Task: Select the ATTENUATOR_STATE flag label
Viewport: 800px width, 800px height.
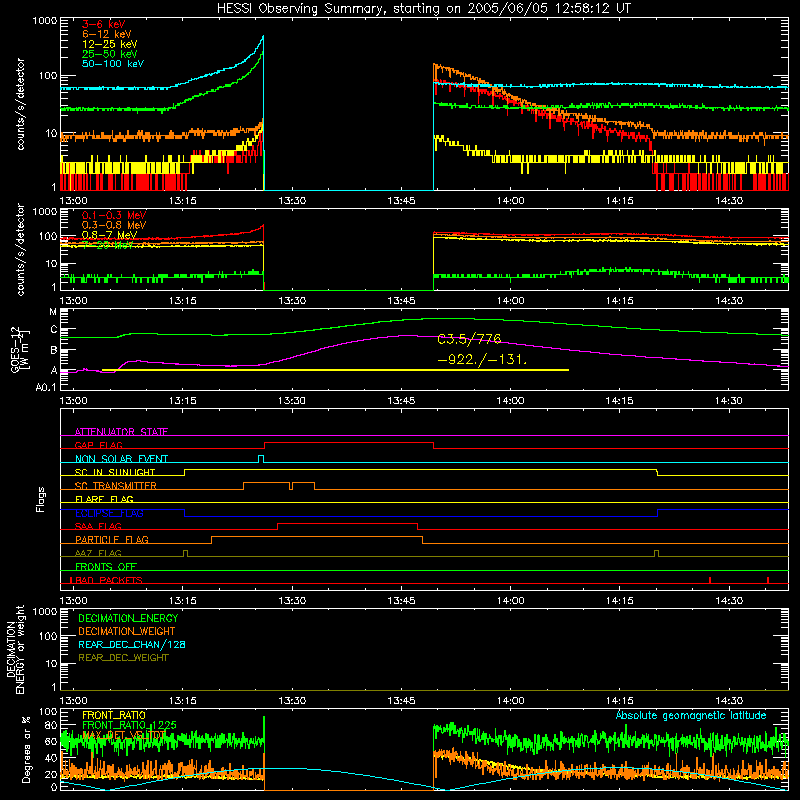Action: point(121,432)
